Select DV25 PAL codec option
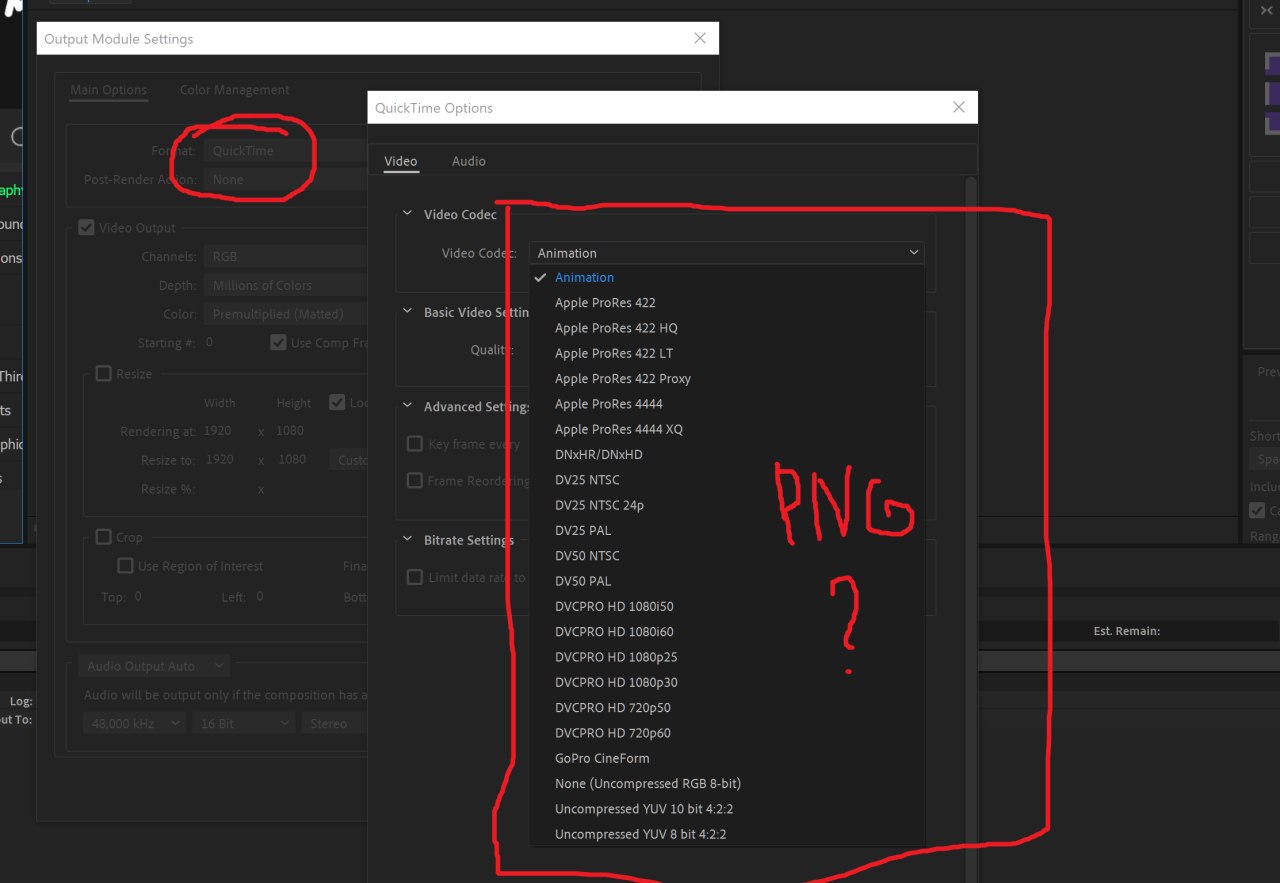Viewport: 1280px width, 883px height. [727, 530]
